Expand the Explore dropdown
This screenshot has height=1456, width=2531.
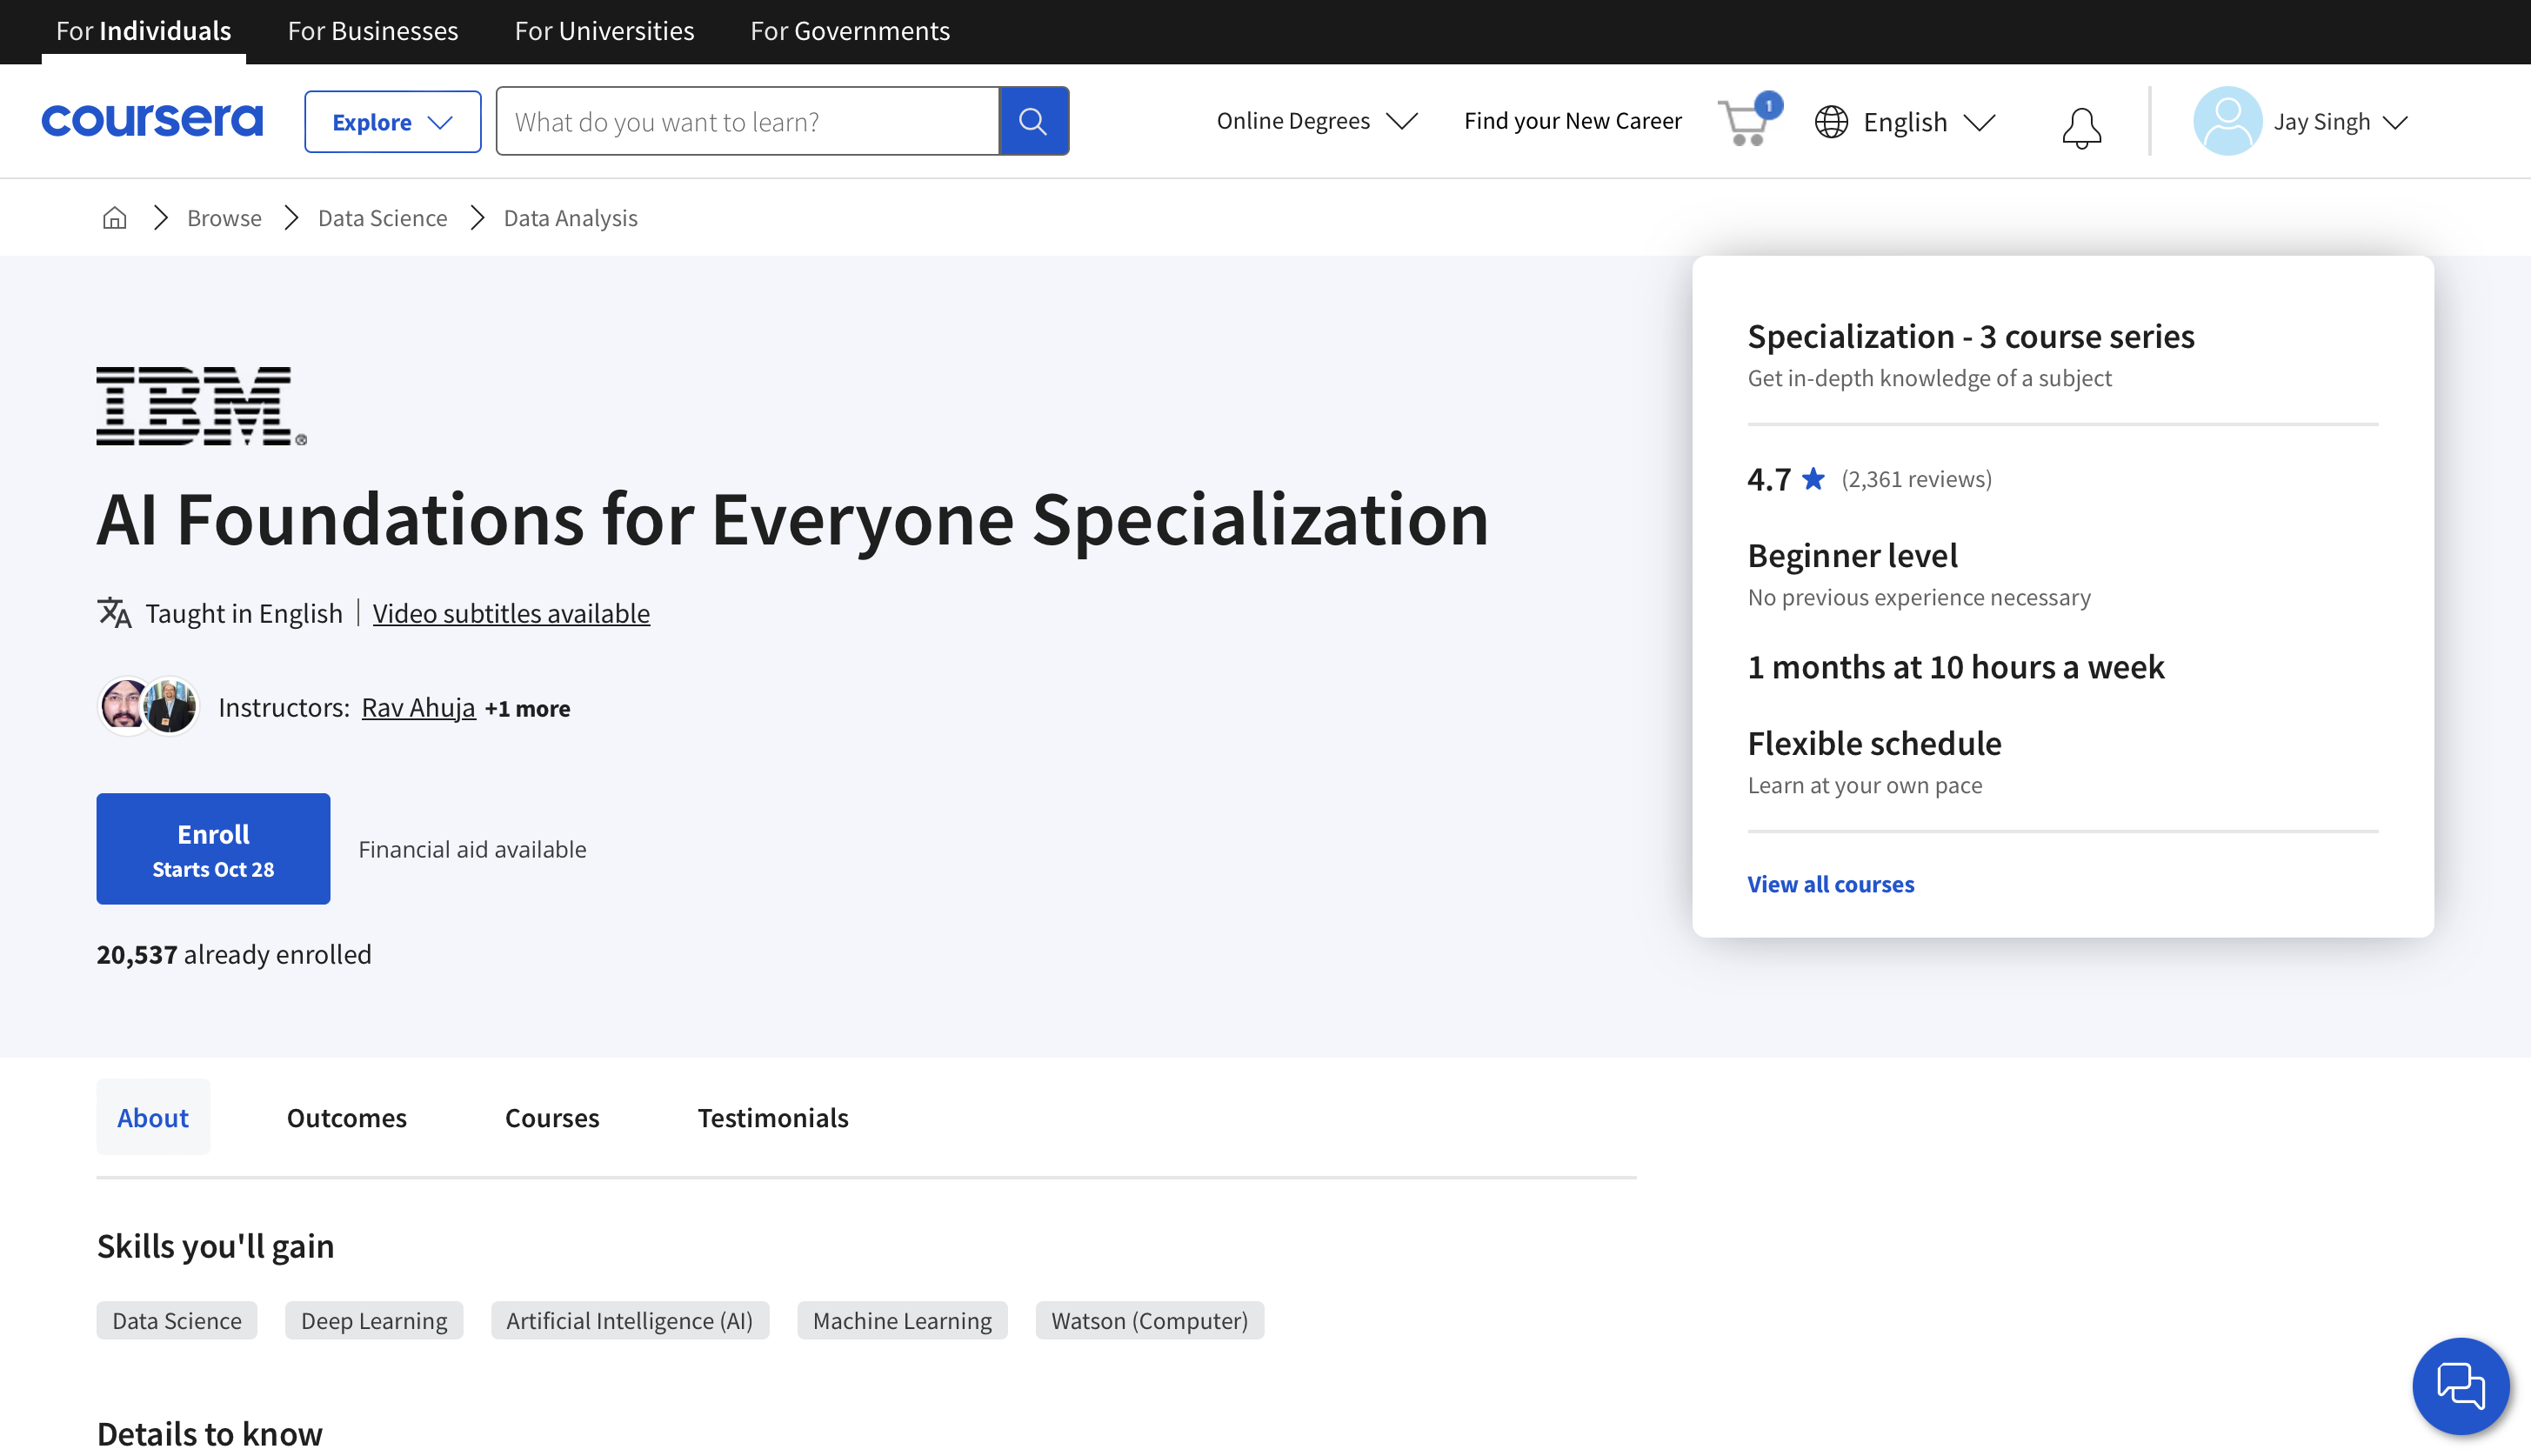(392, 122)
